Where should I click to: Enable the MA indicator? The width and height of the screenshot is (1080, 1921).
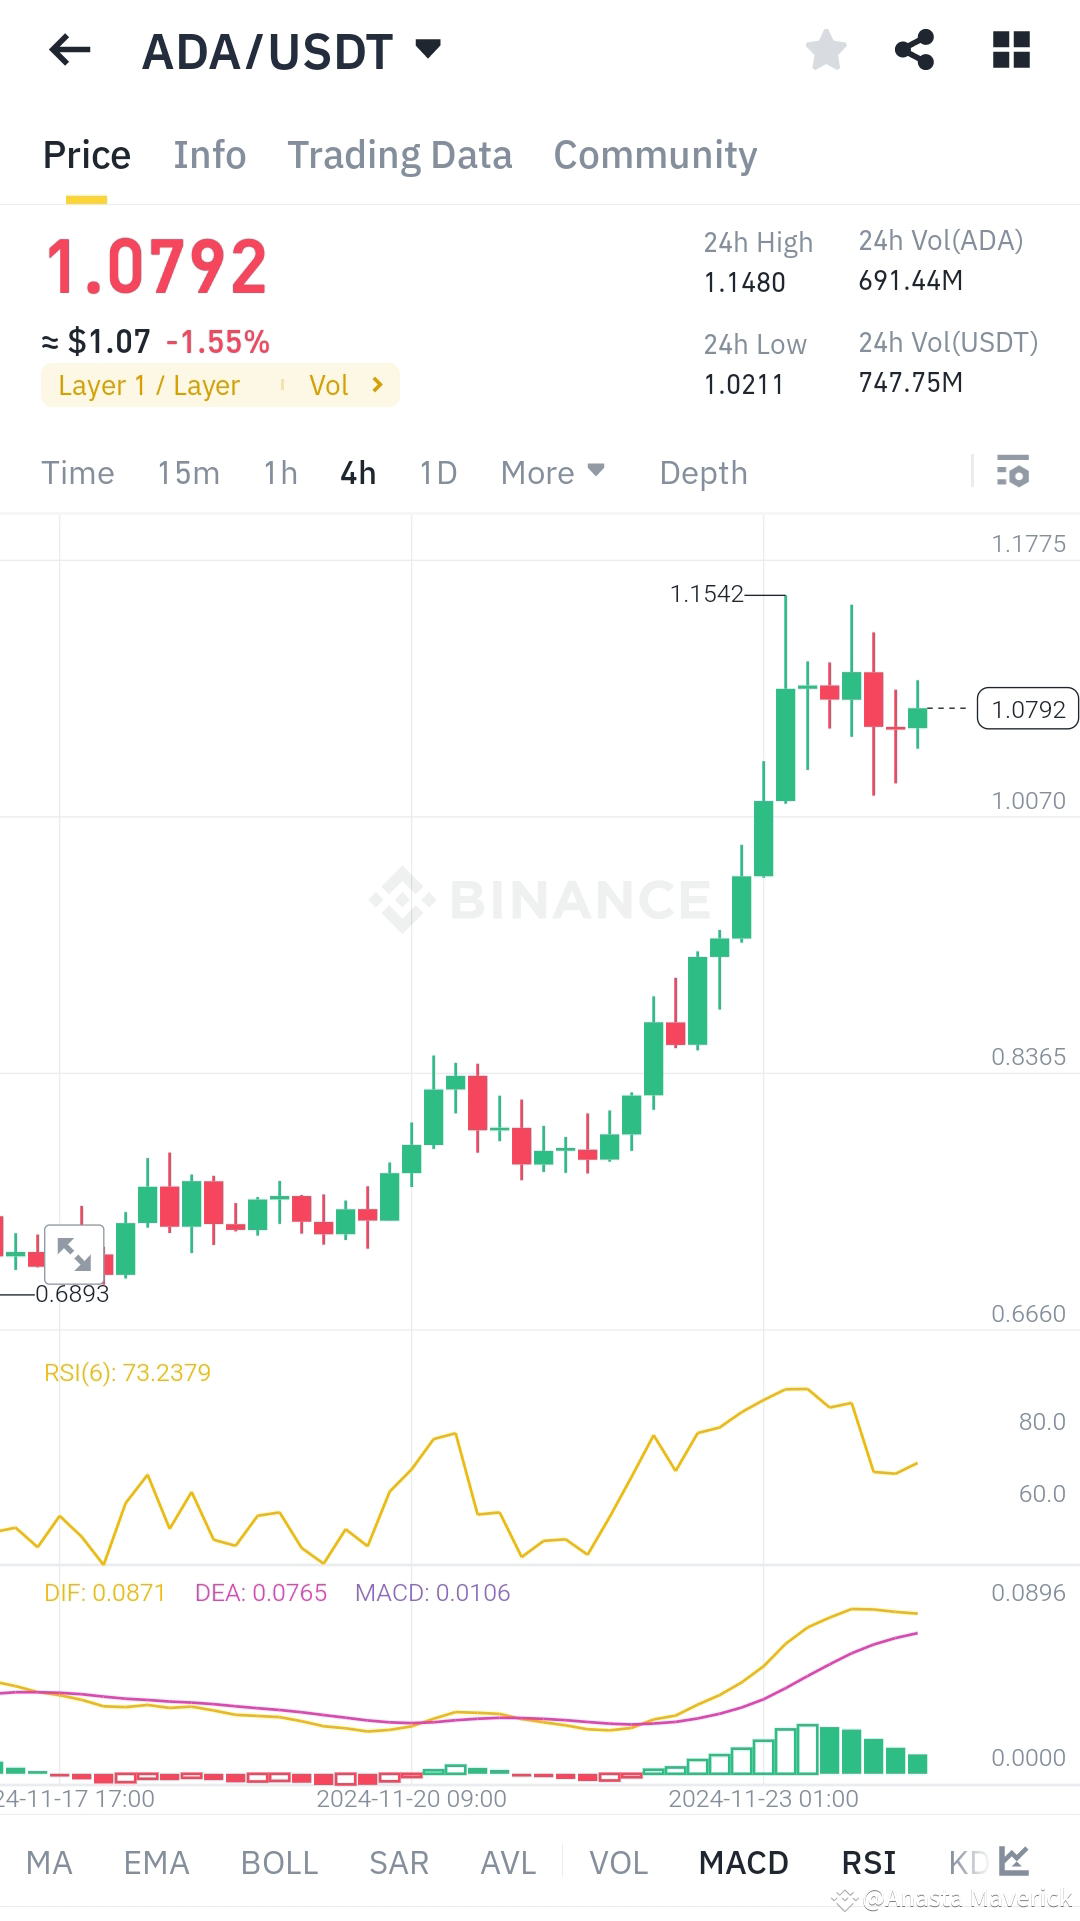click(50, 1860)
